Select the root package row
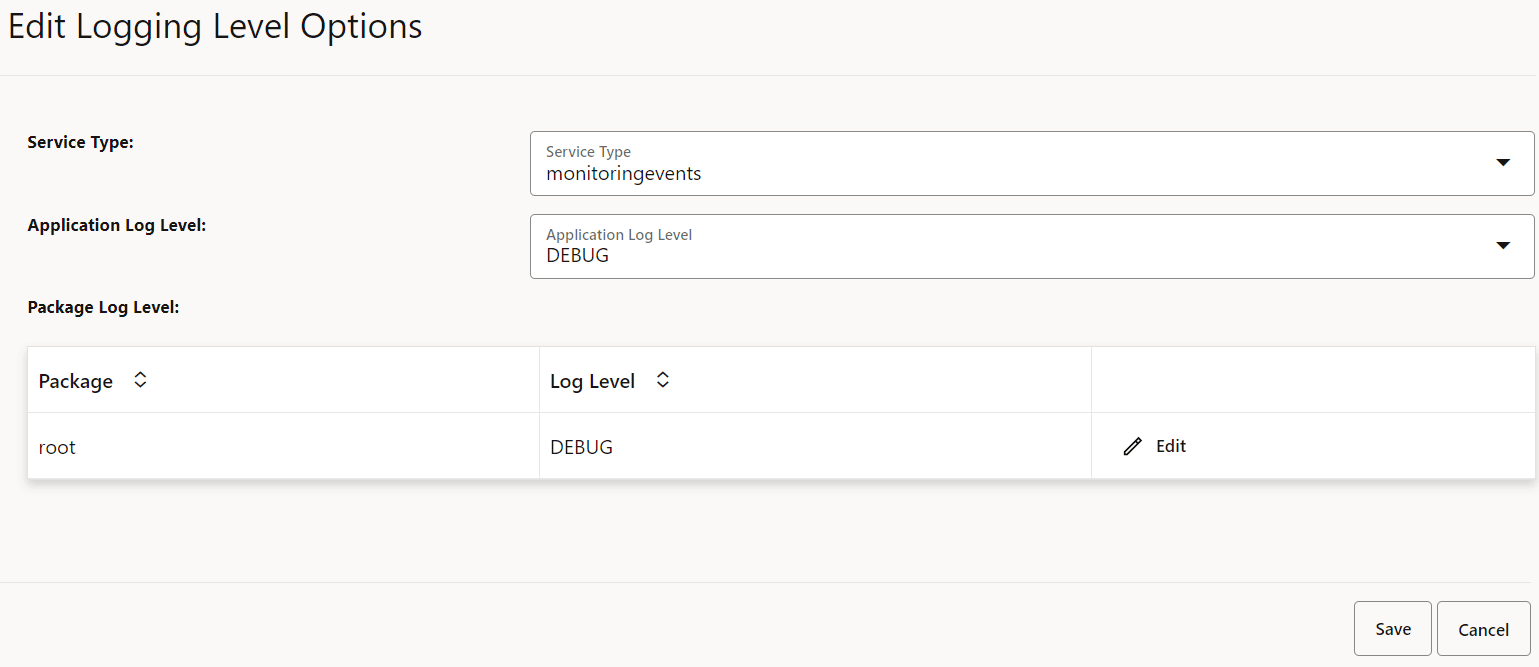This screenshot has width=1539, height=667. [56, 447]
